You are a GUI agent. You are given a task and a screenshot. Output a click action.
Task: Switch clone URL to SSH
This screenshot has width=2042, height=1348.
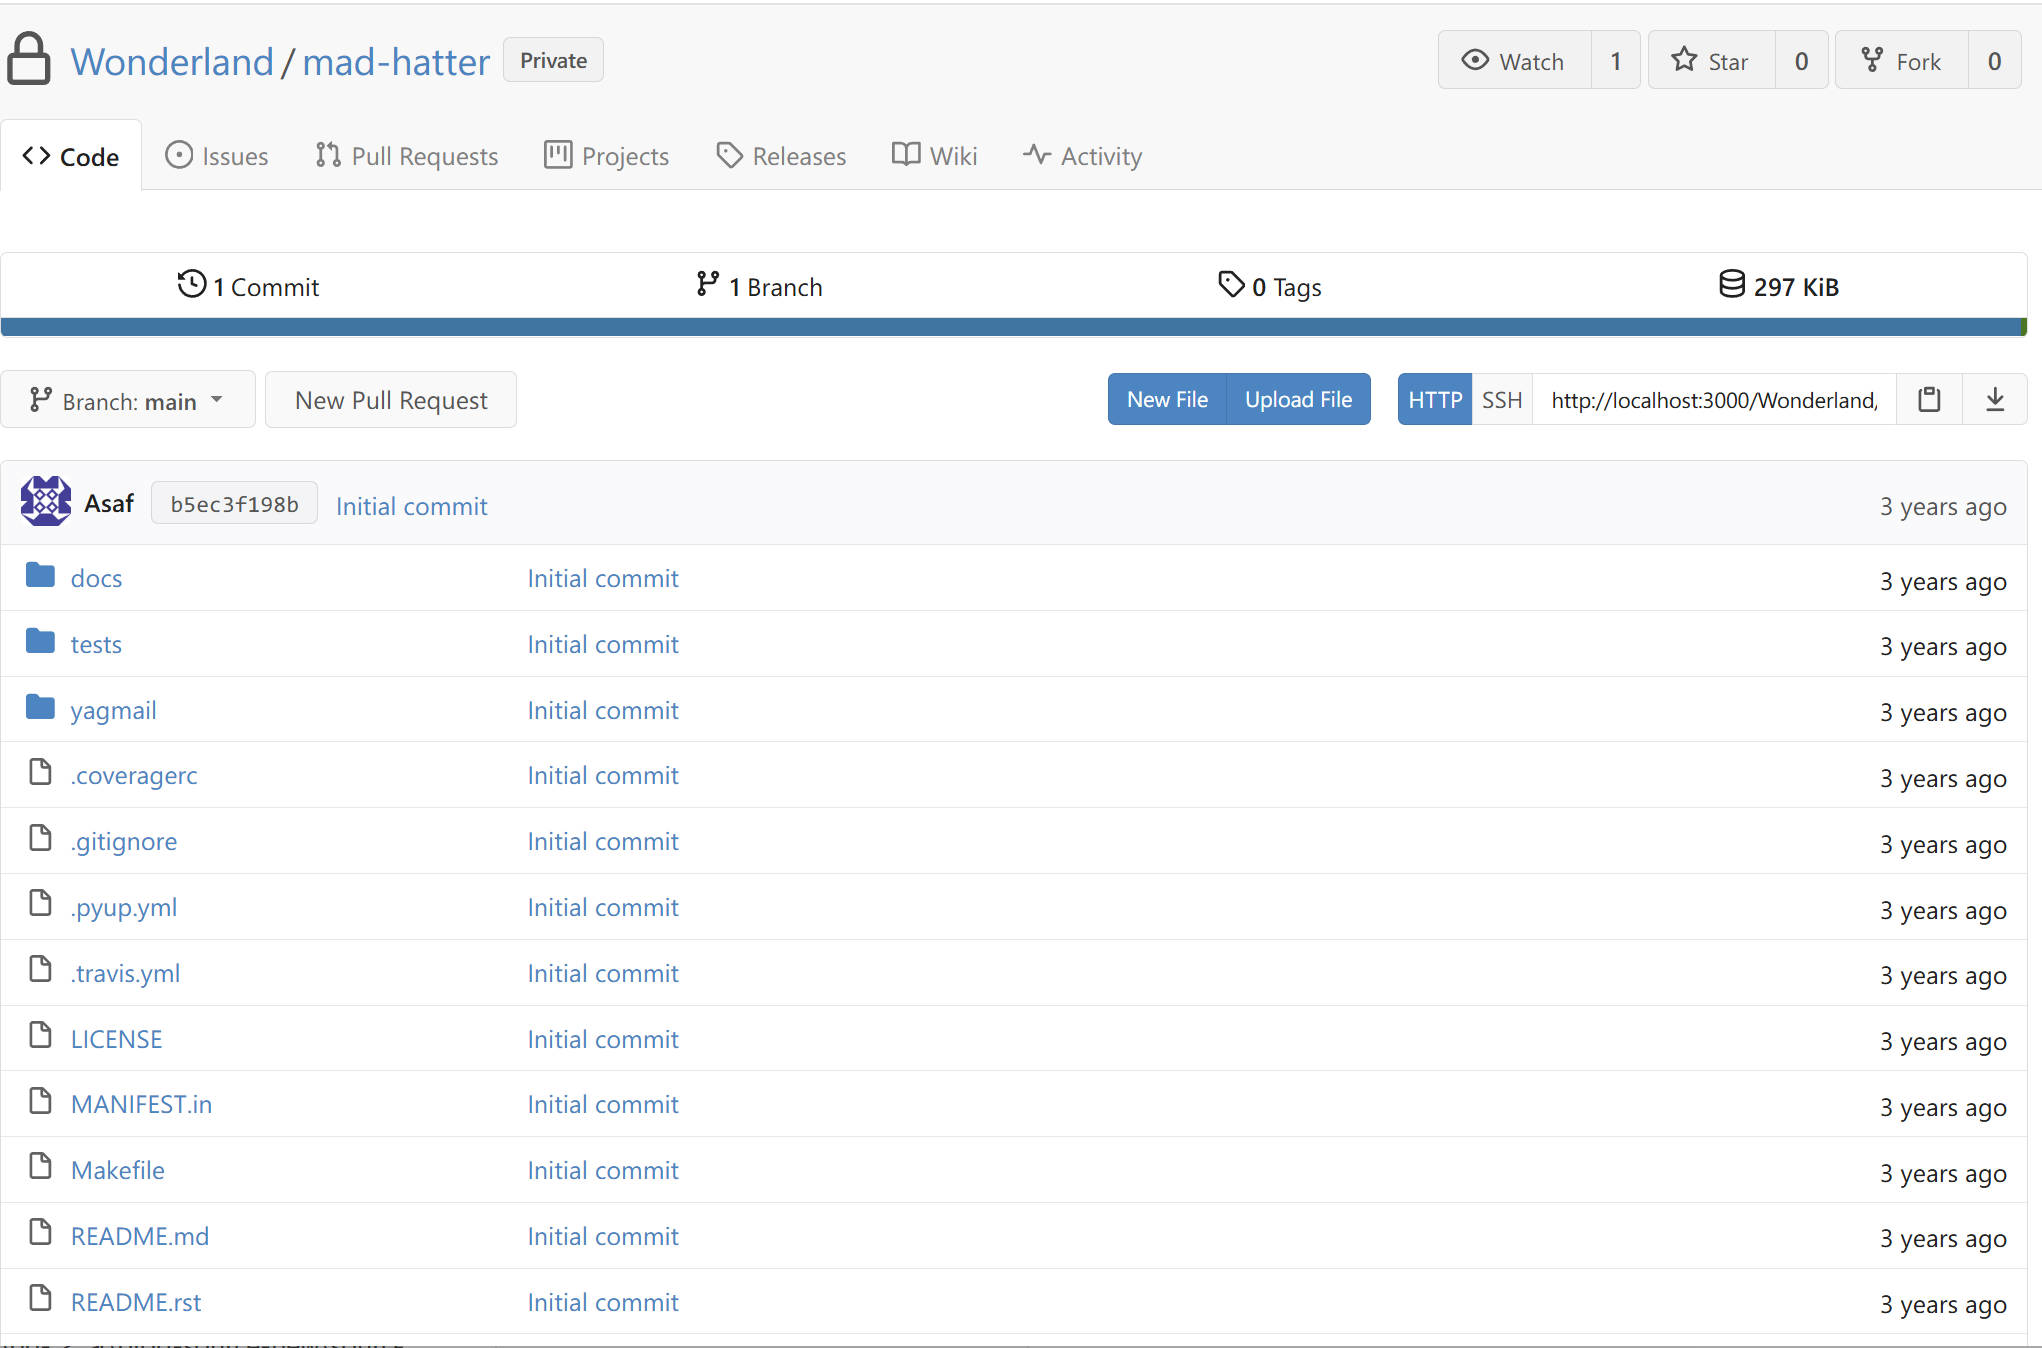[x=1501, y=400]
